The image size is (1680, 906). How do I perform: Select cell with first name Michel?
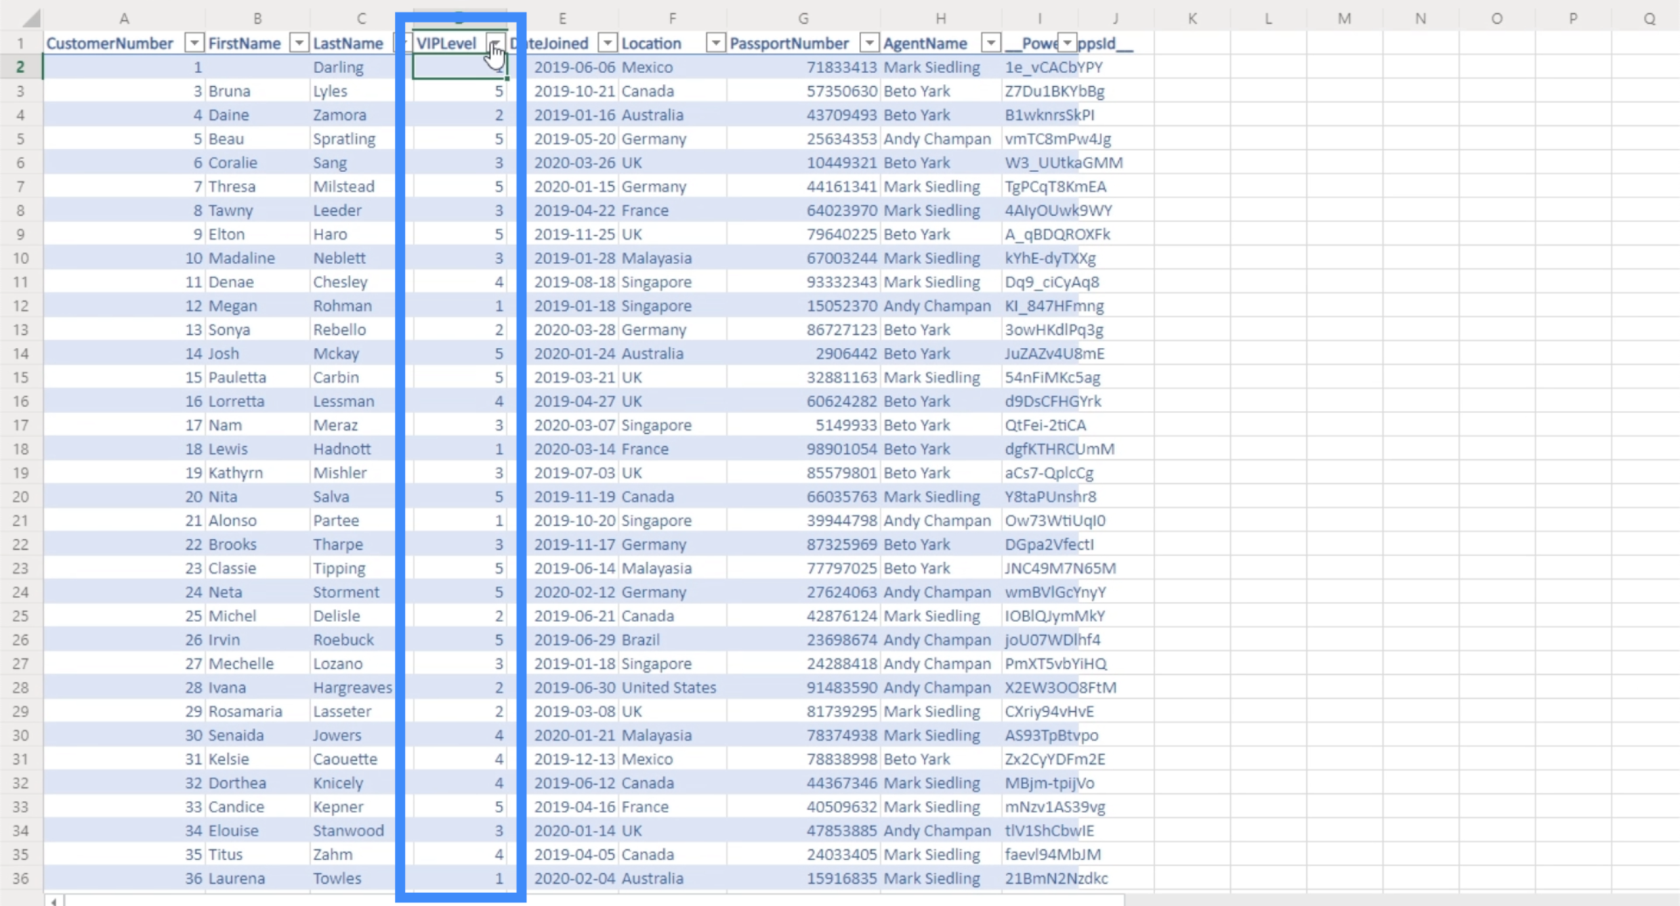[x=257, y=616]
